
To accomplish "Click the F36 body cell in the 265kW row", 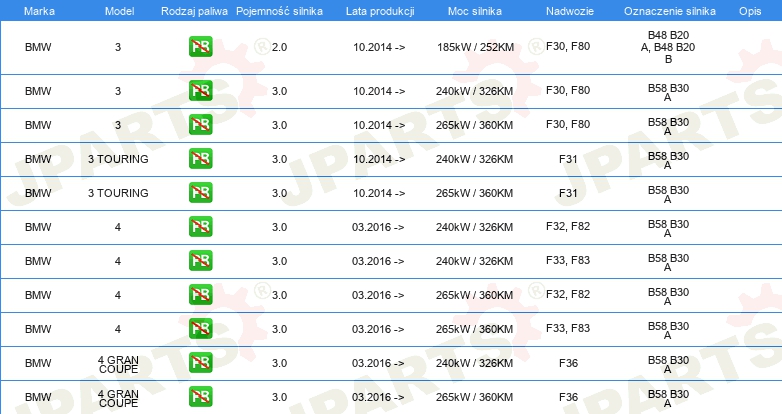I will [568, 397].
